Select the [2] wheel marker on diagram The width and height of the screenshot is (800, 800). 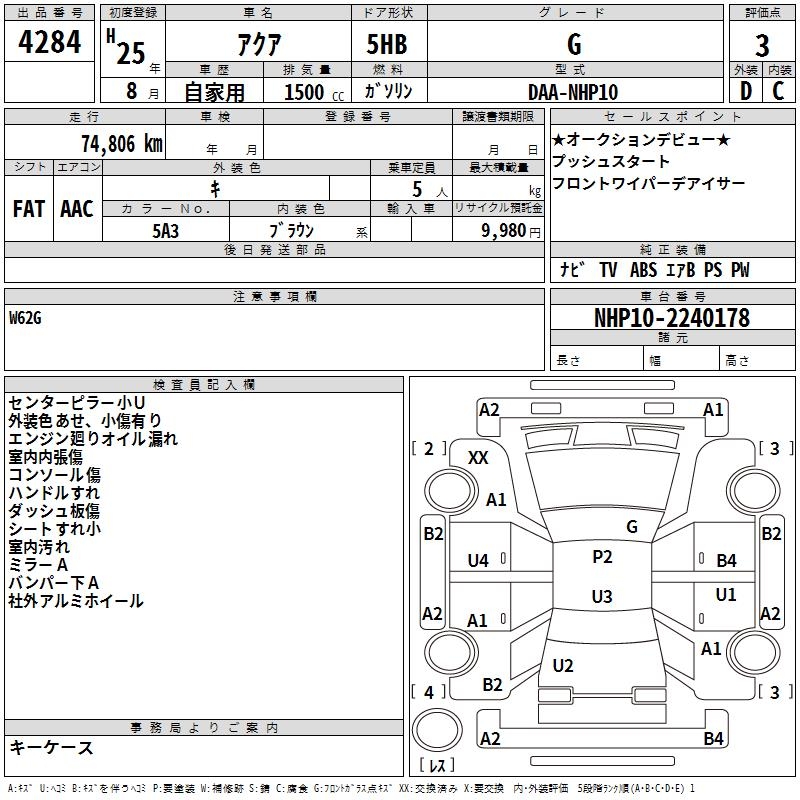tap(429, 448)
